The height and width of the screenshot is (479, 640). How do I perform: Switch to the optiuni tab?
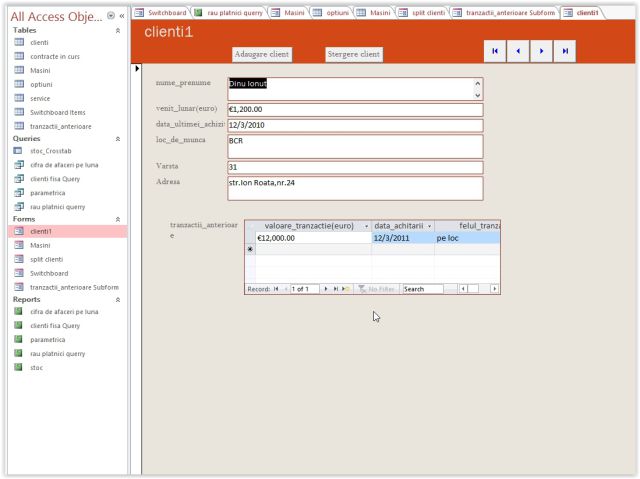tap(331, 13)
